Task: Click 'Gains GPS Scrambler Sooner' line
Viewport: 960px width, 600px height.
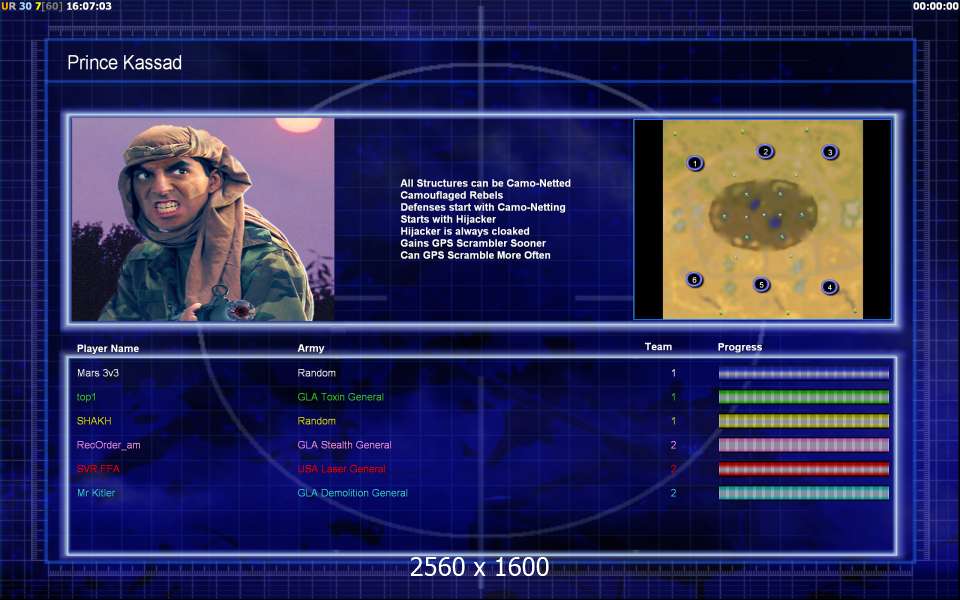Action: click(x=473, y=243)
